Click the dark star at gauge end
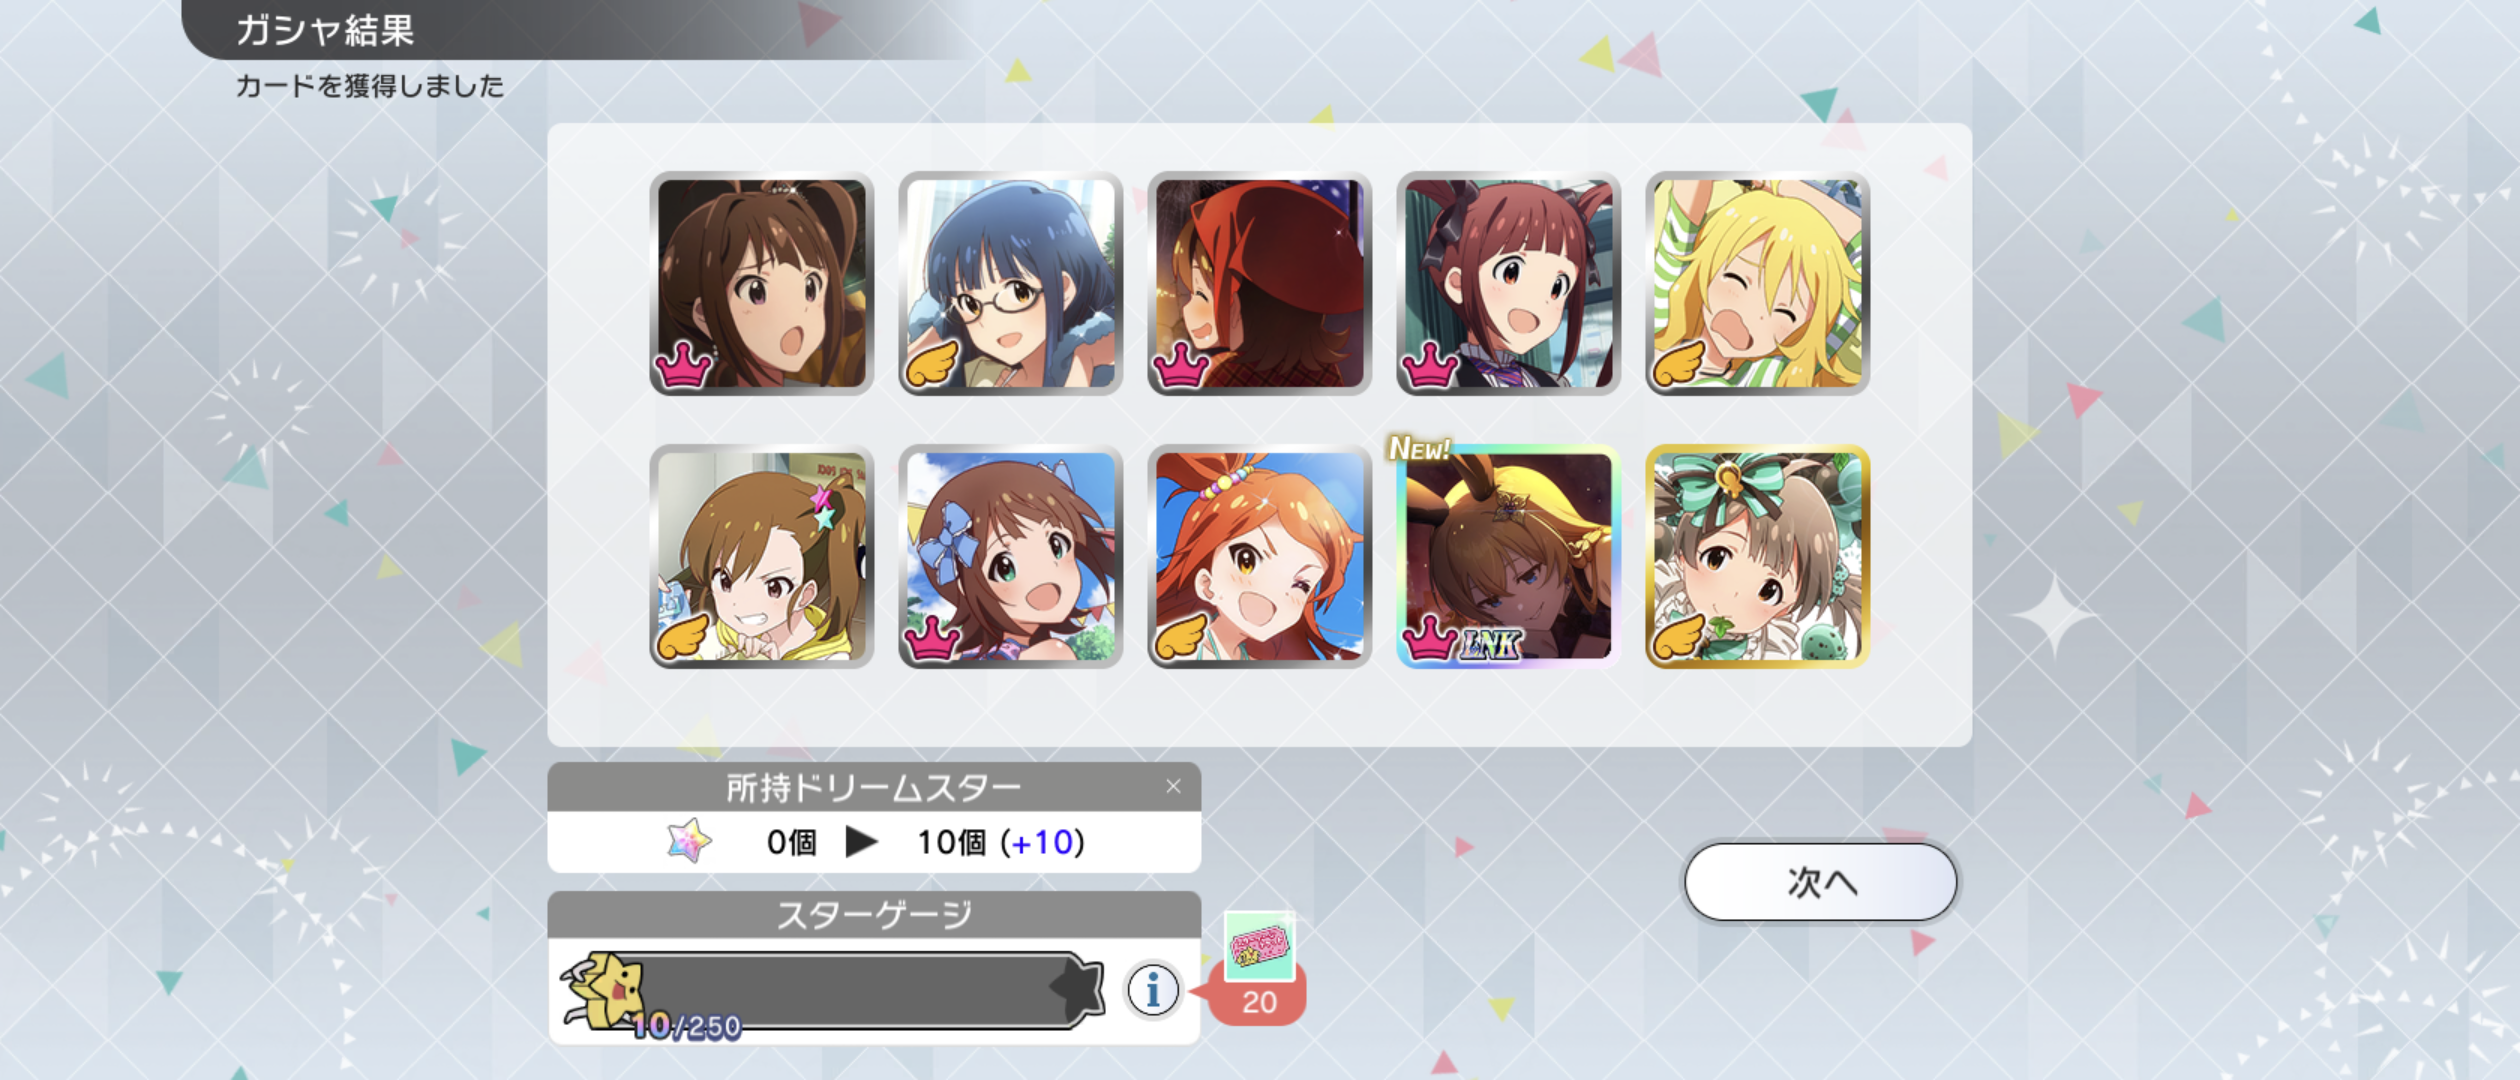2520x1080 pixels. [1078, 988]
